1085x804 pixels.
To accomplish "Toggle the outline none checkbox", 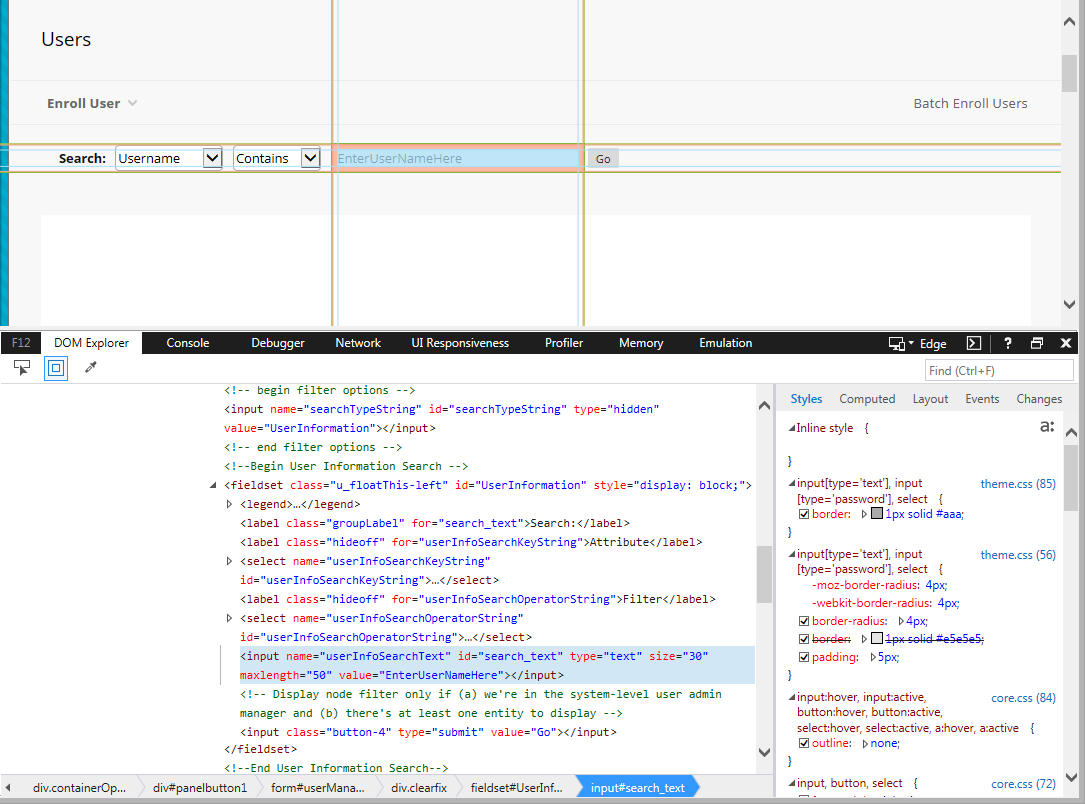I will point(804,743).
